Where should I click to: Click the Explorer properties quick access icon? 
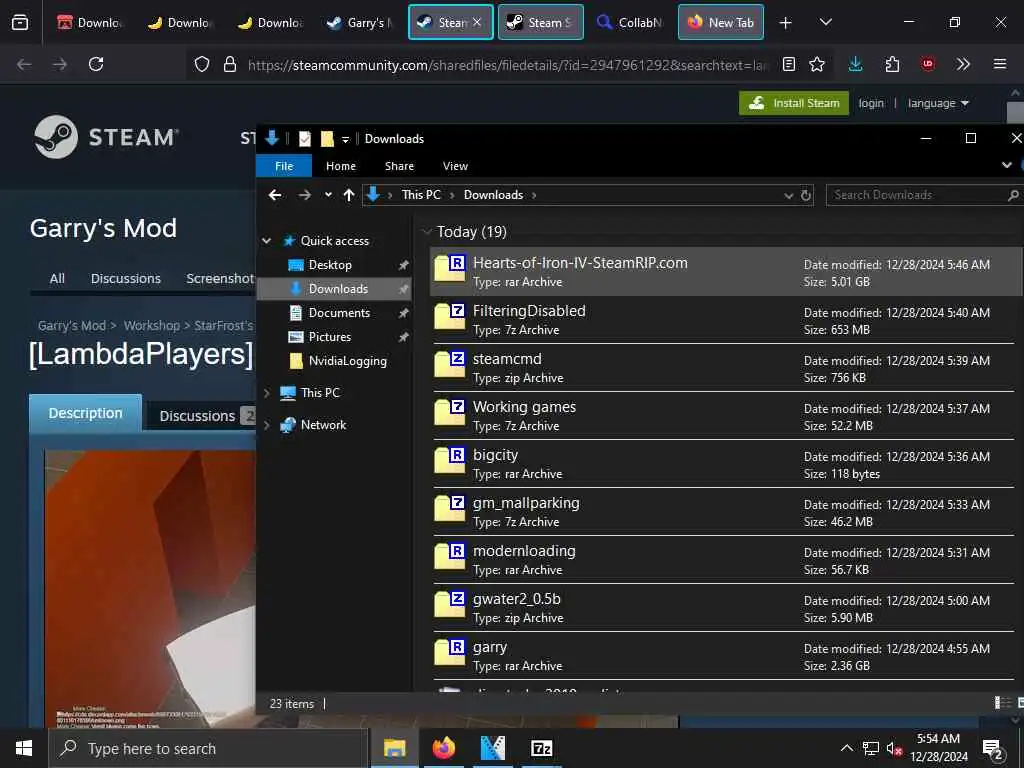(x=305, y=138)
